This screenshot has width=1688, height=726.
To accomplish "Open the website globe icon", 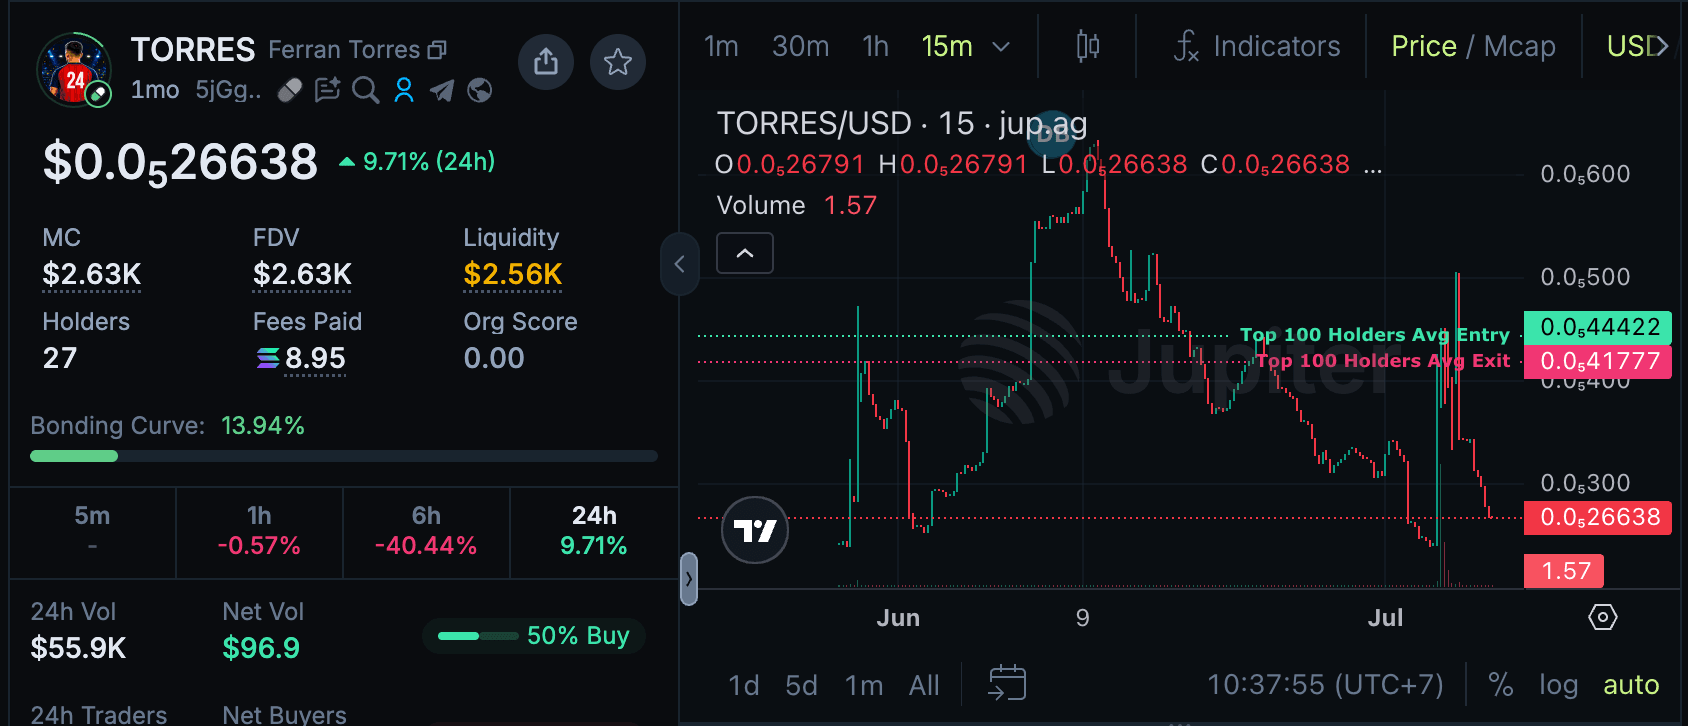I will (x=480, y=91).
